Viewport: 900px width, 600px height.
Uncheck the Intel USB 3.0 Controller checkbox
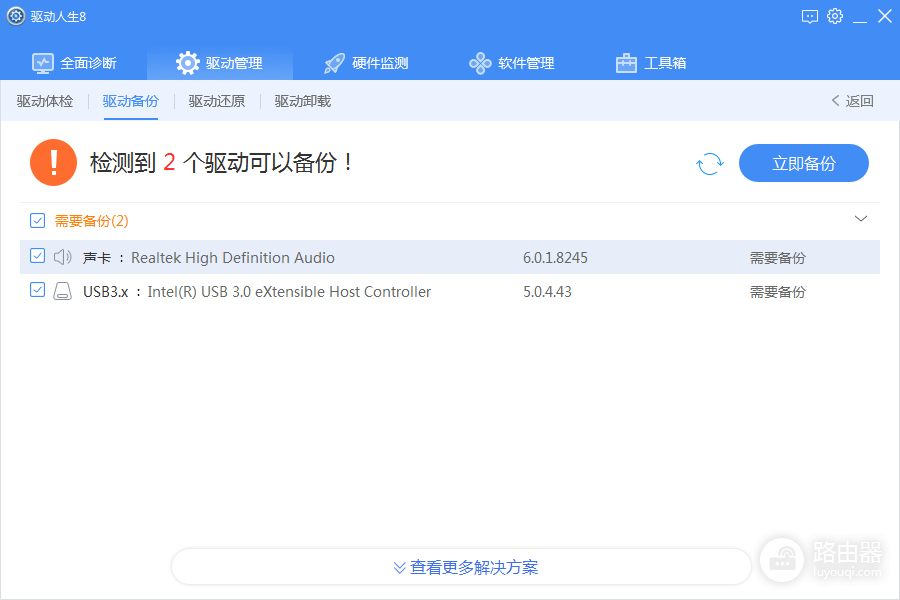click(x=37, y=290)
